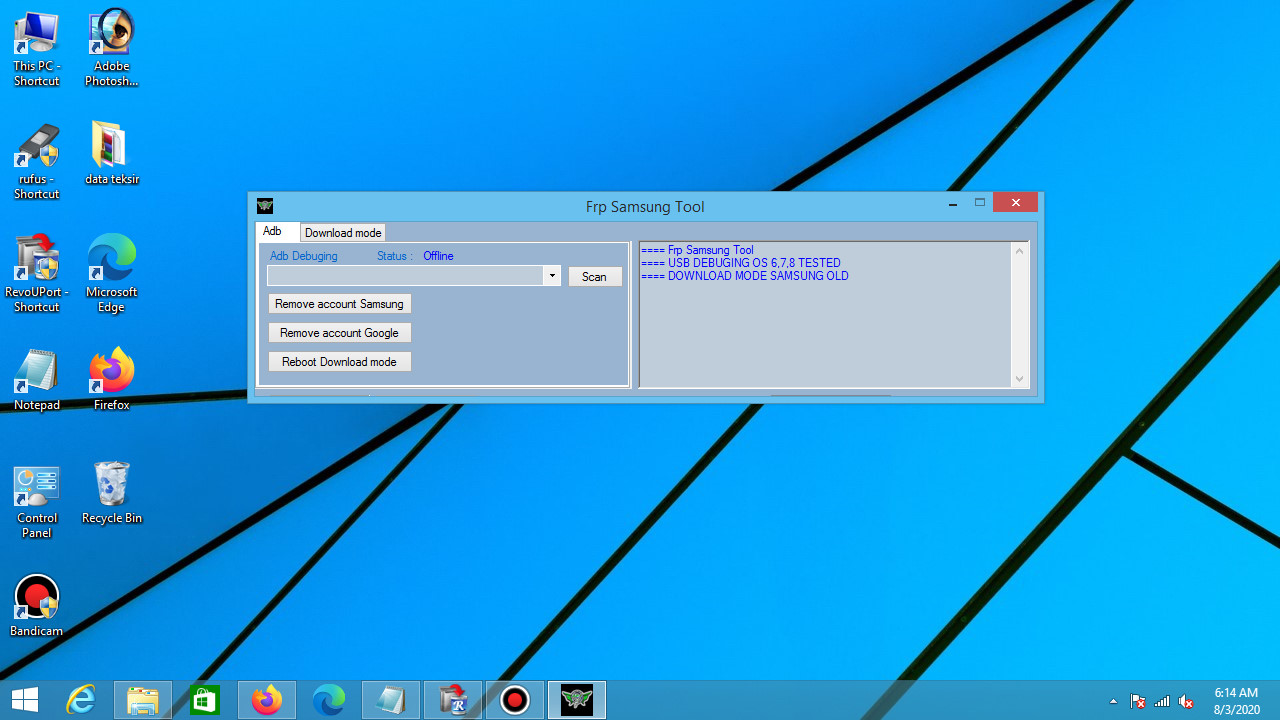Click Remove account Google button
Viewport: 1280px width, 720px height.
click(340, 333)
